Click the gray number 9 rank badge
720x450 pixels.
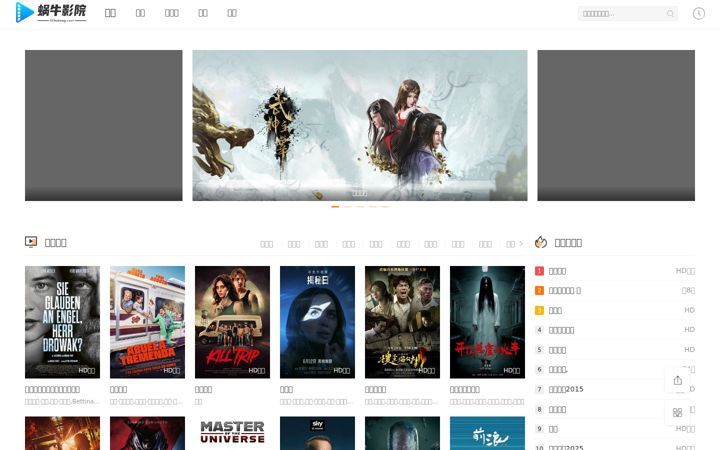coord(539,429)
